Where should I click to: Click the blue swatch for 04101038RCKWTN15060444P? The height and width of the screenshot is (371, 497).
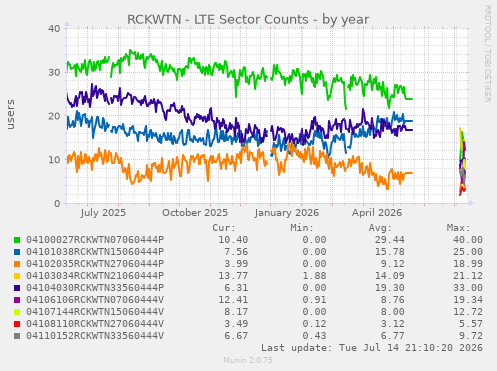pos(17,252)
